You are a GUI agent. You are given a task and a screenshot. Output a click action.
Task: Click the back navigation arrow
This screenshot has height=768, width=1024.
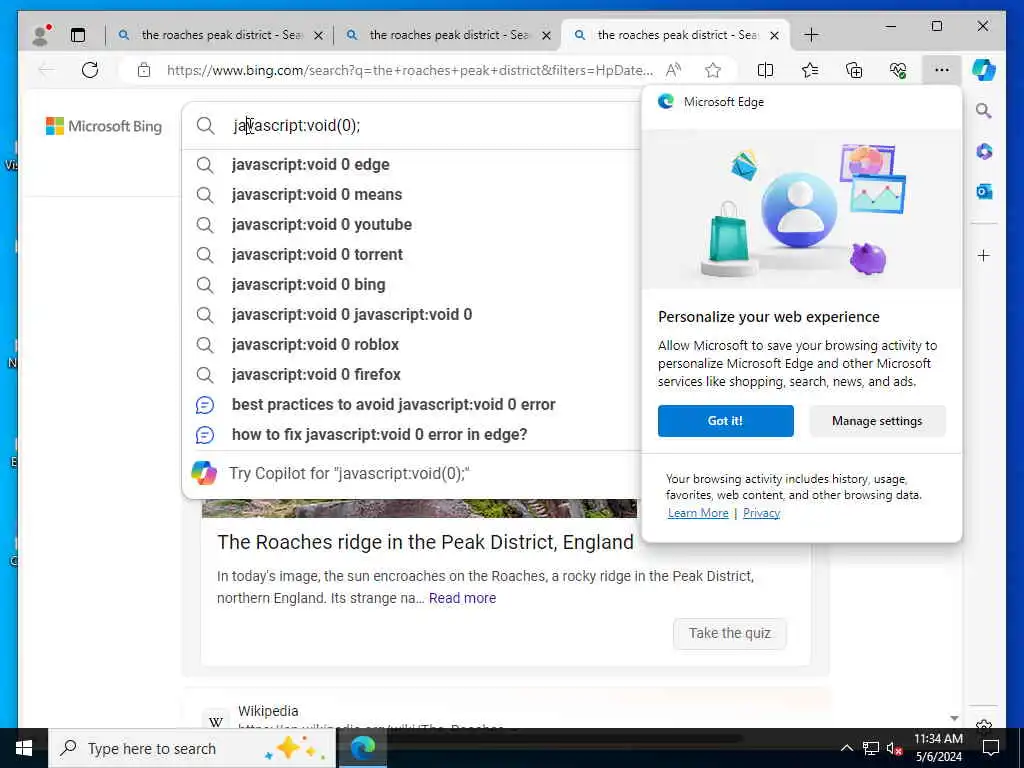click(x=46, y=70)
